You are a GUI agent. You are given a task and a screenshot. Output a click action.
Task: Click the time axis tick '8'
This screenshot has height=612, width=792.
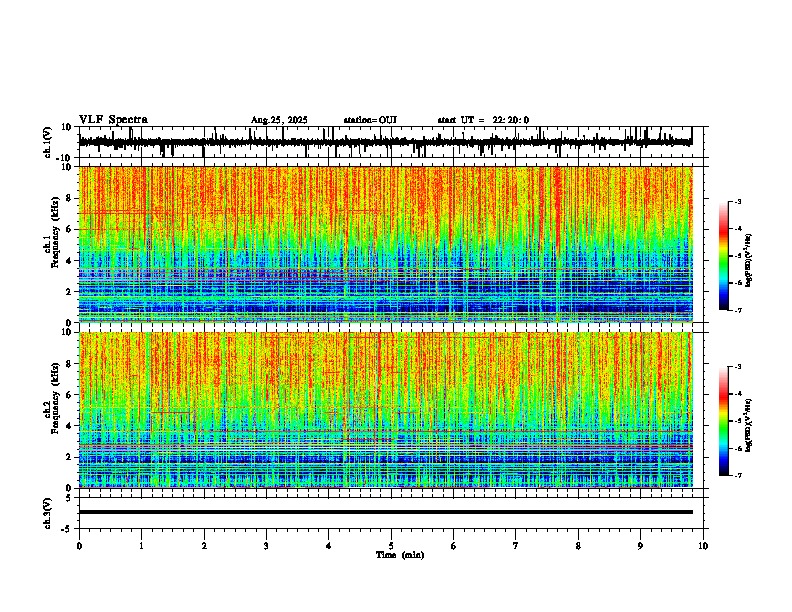coord(578,546)
